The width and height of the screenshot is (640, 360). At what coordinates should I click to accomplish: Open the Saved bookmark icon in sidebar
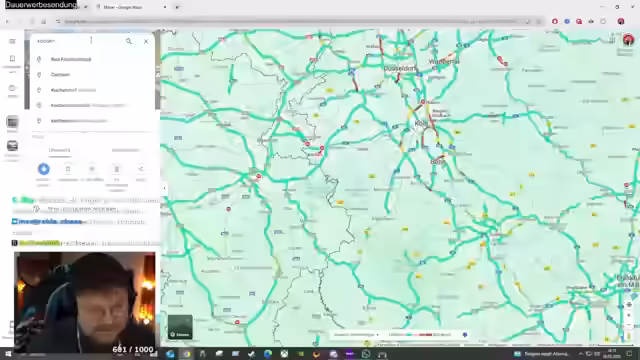[12, 59]
